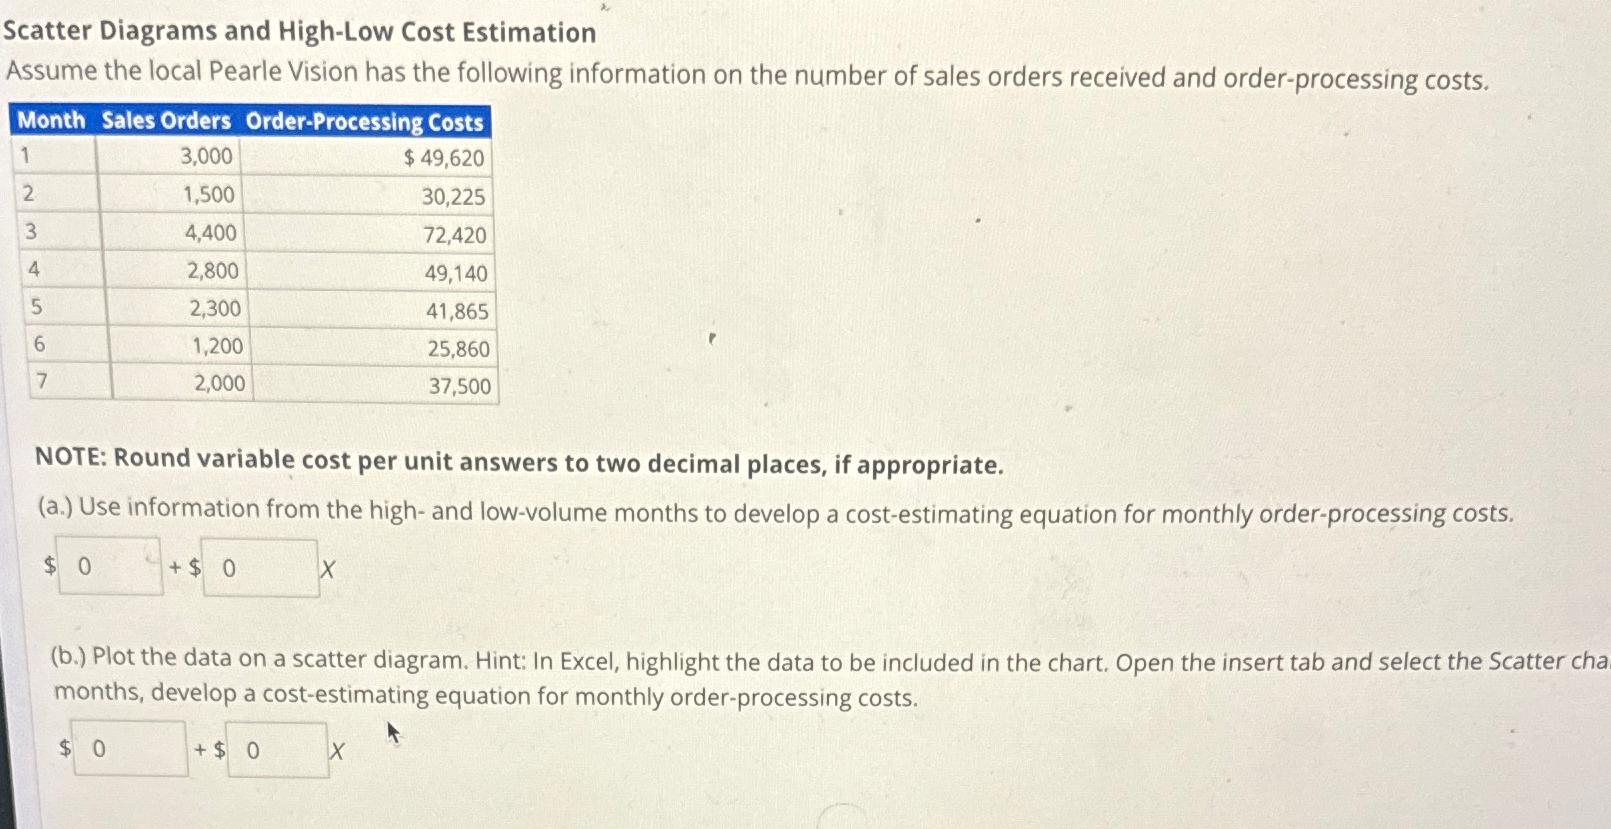The image size is (1611, 829).
Task: Click the first cost-estimating equation fixed cost field
Action: pos(110,567)
